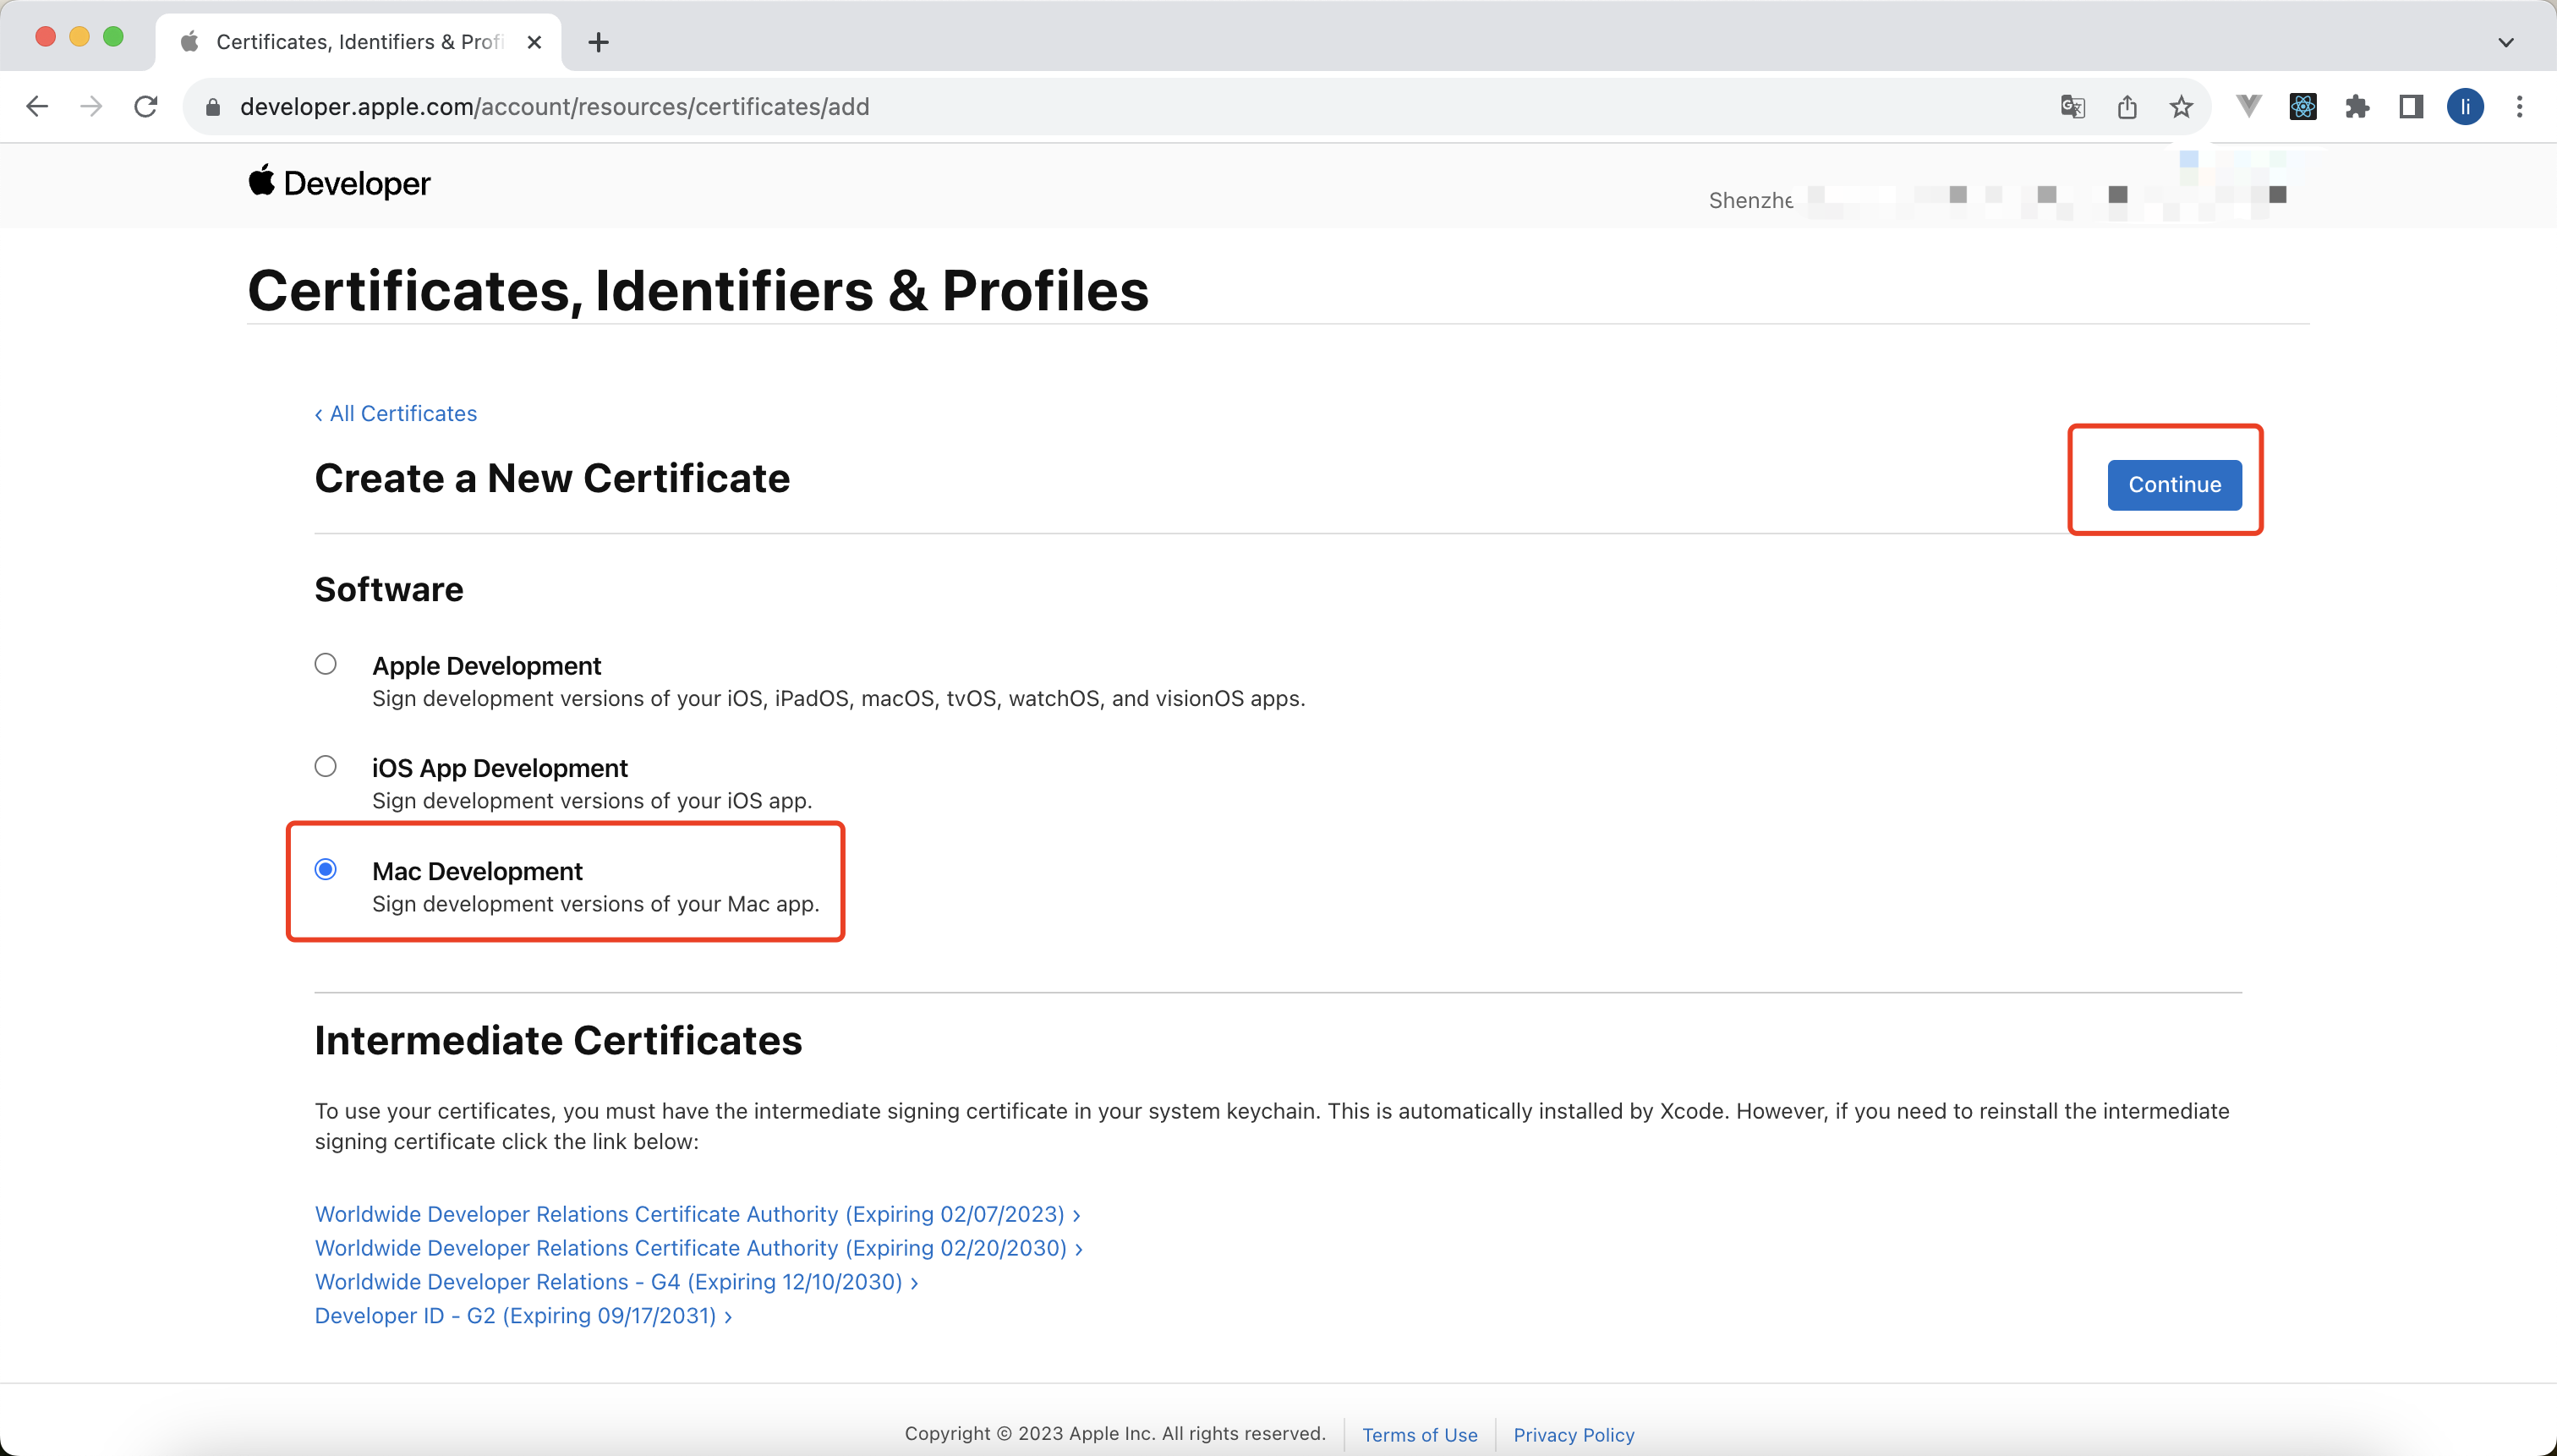Click the page reload icon

tap(147, 106)
